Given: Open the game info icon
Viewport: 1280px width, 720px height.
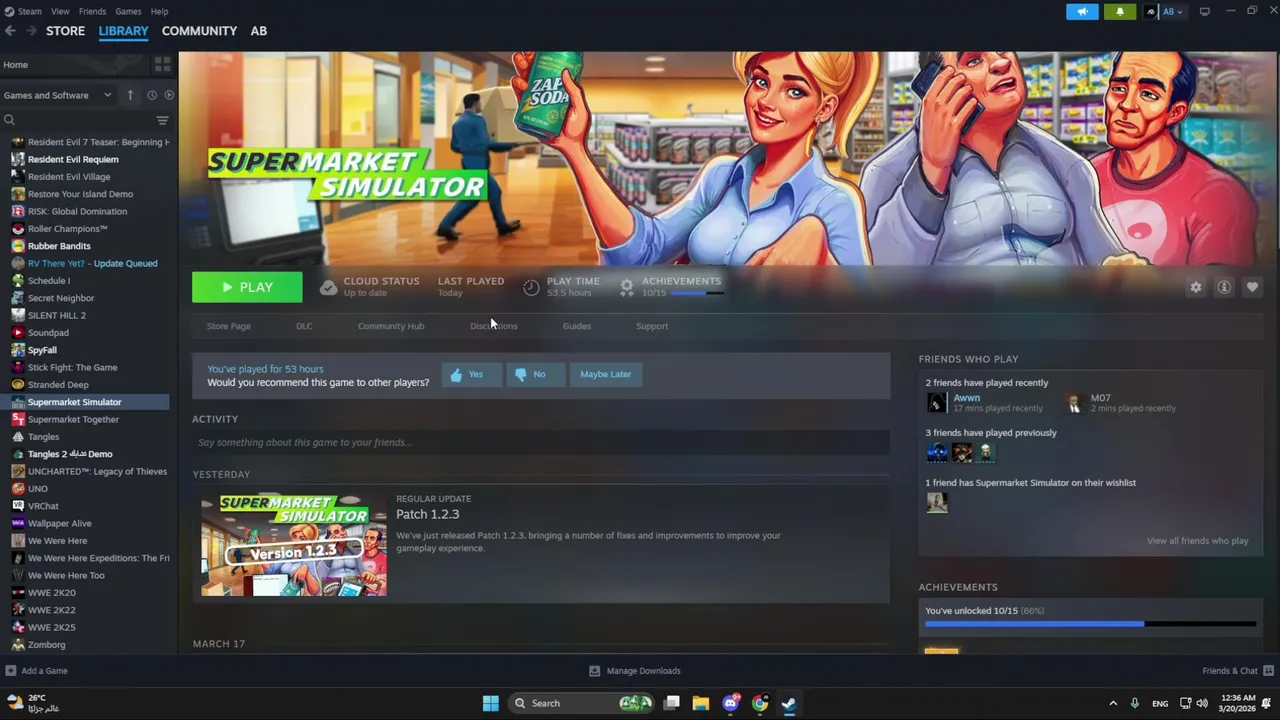Looking at the screenshot, I should (1224, 287).
